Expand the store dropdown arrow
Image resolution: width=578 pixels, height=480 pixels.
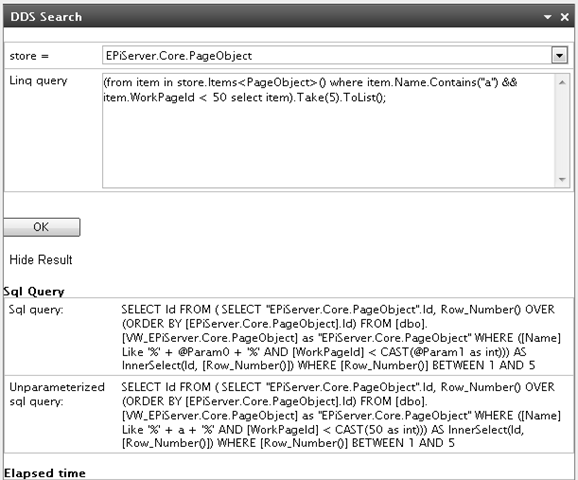559,56
